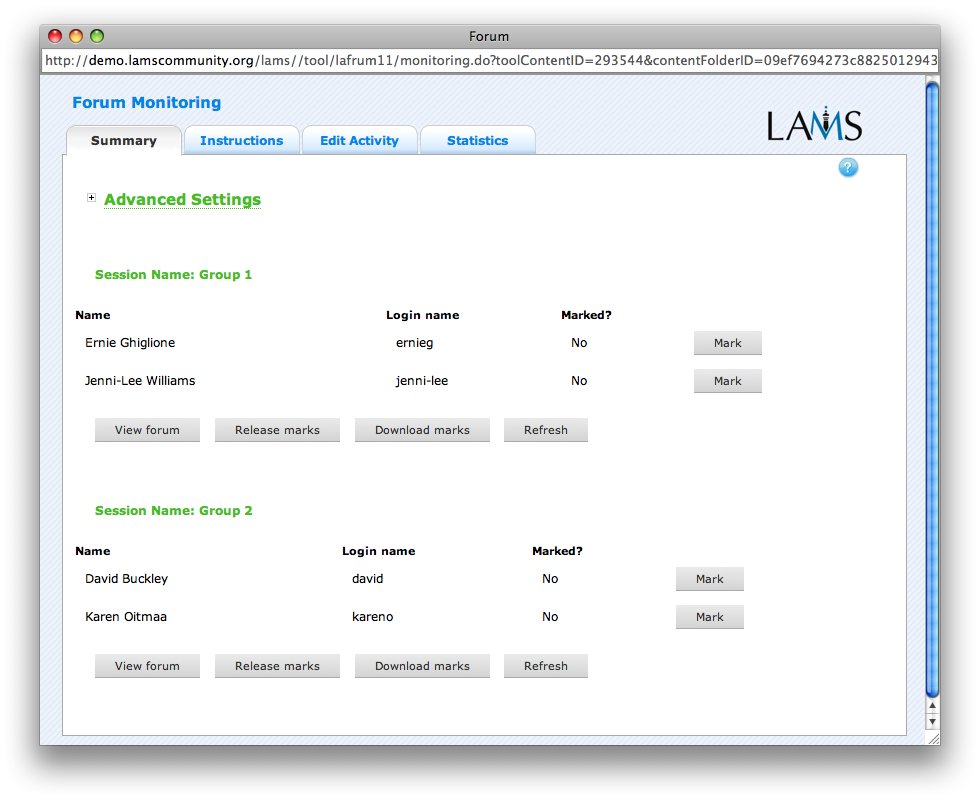Release marks for Group 1
The width and height of the screenshot is (980, 800).
(x=277, y=430)
